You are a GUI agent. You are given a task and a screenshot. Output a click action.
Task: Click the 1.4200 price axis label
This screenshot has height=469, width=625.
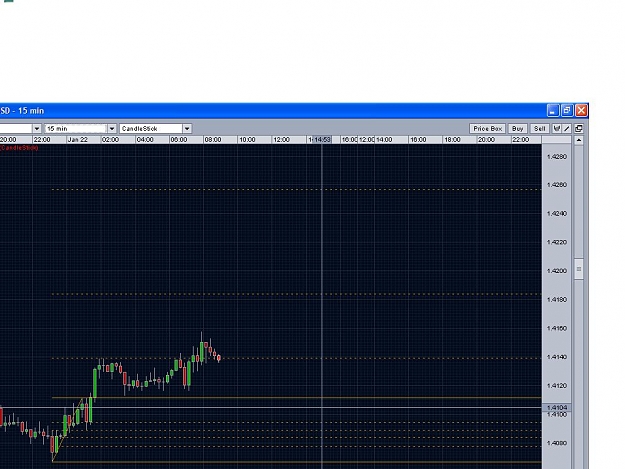556,271
